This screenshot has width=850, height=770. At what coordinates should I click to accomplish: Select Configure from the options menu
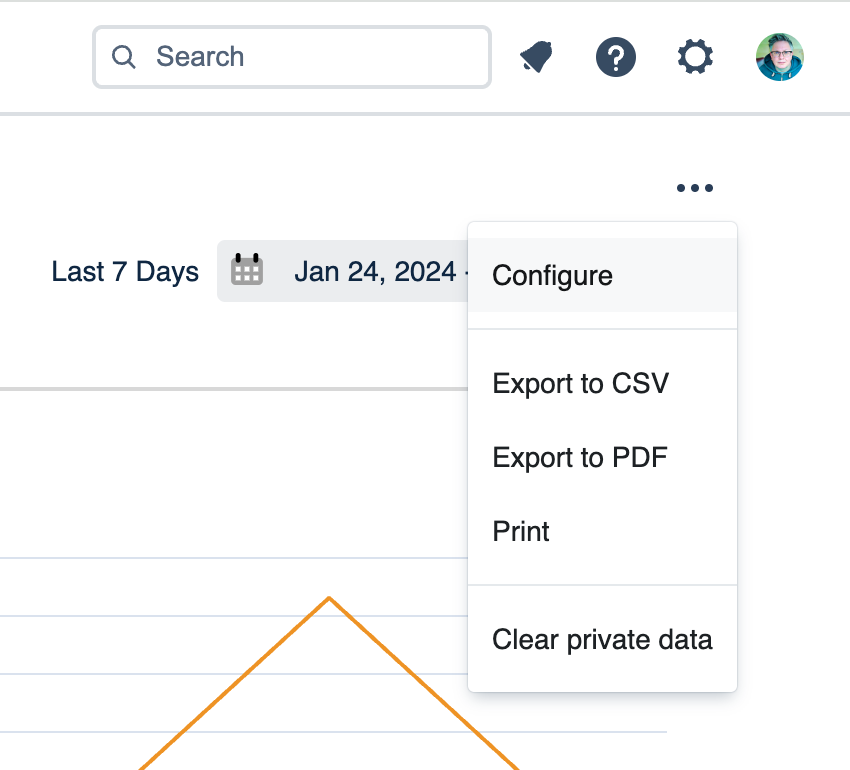pos(552,275)
